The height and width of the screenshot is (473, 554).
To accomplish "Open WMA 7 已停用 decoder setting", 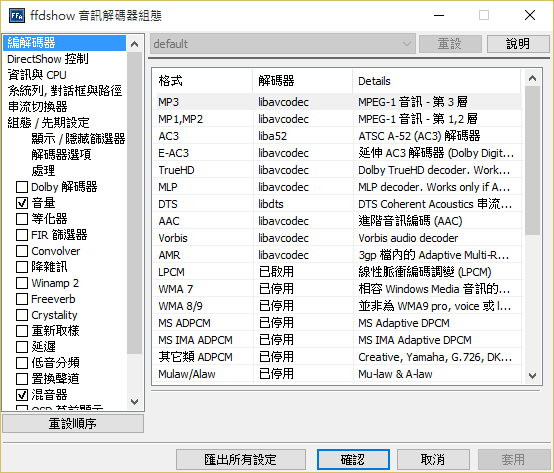I will click(x=276, y=289).
